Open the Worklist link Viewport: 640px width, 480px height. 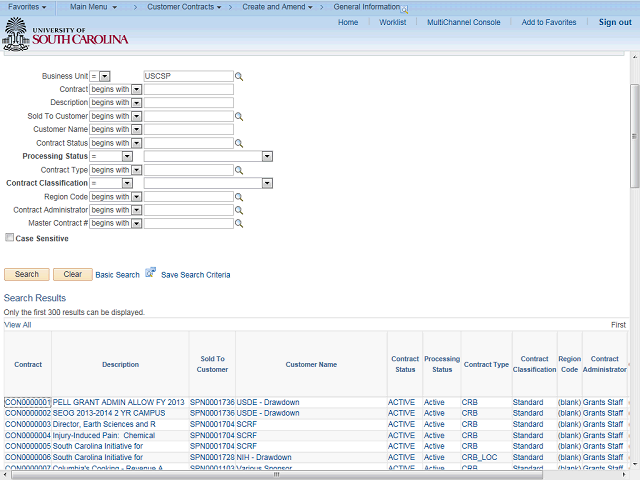(x=393, y=22)
